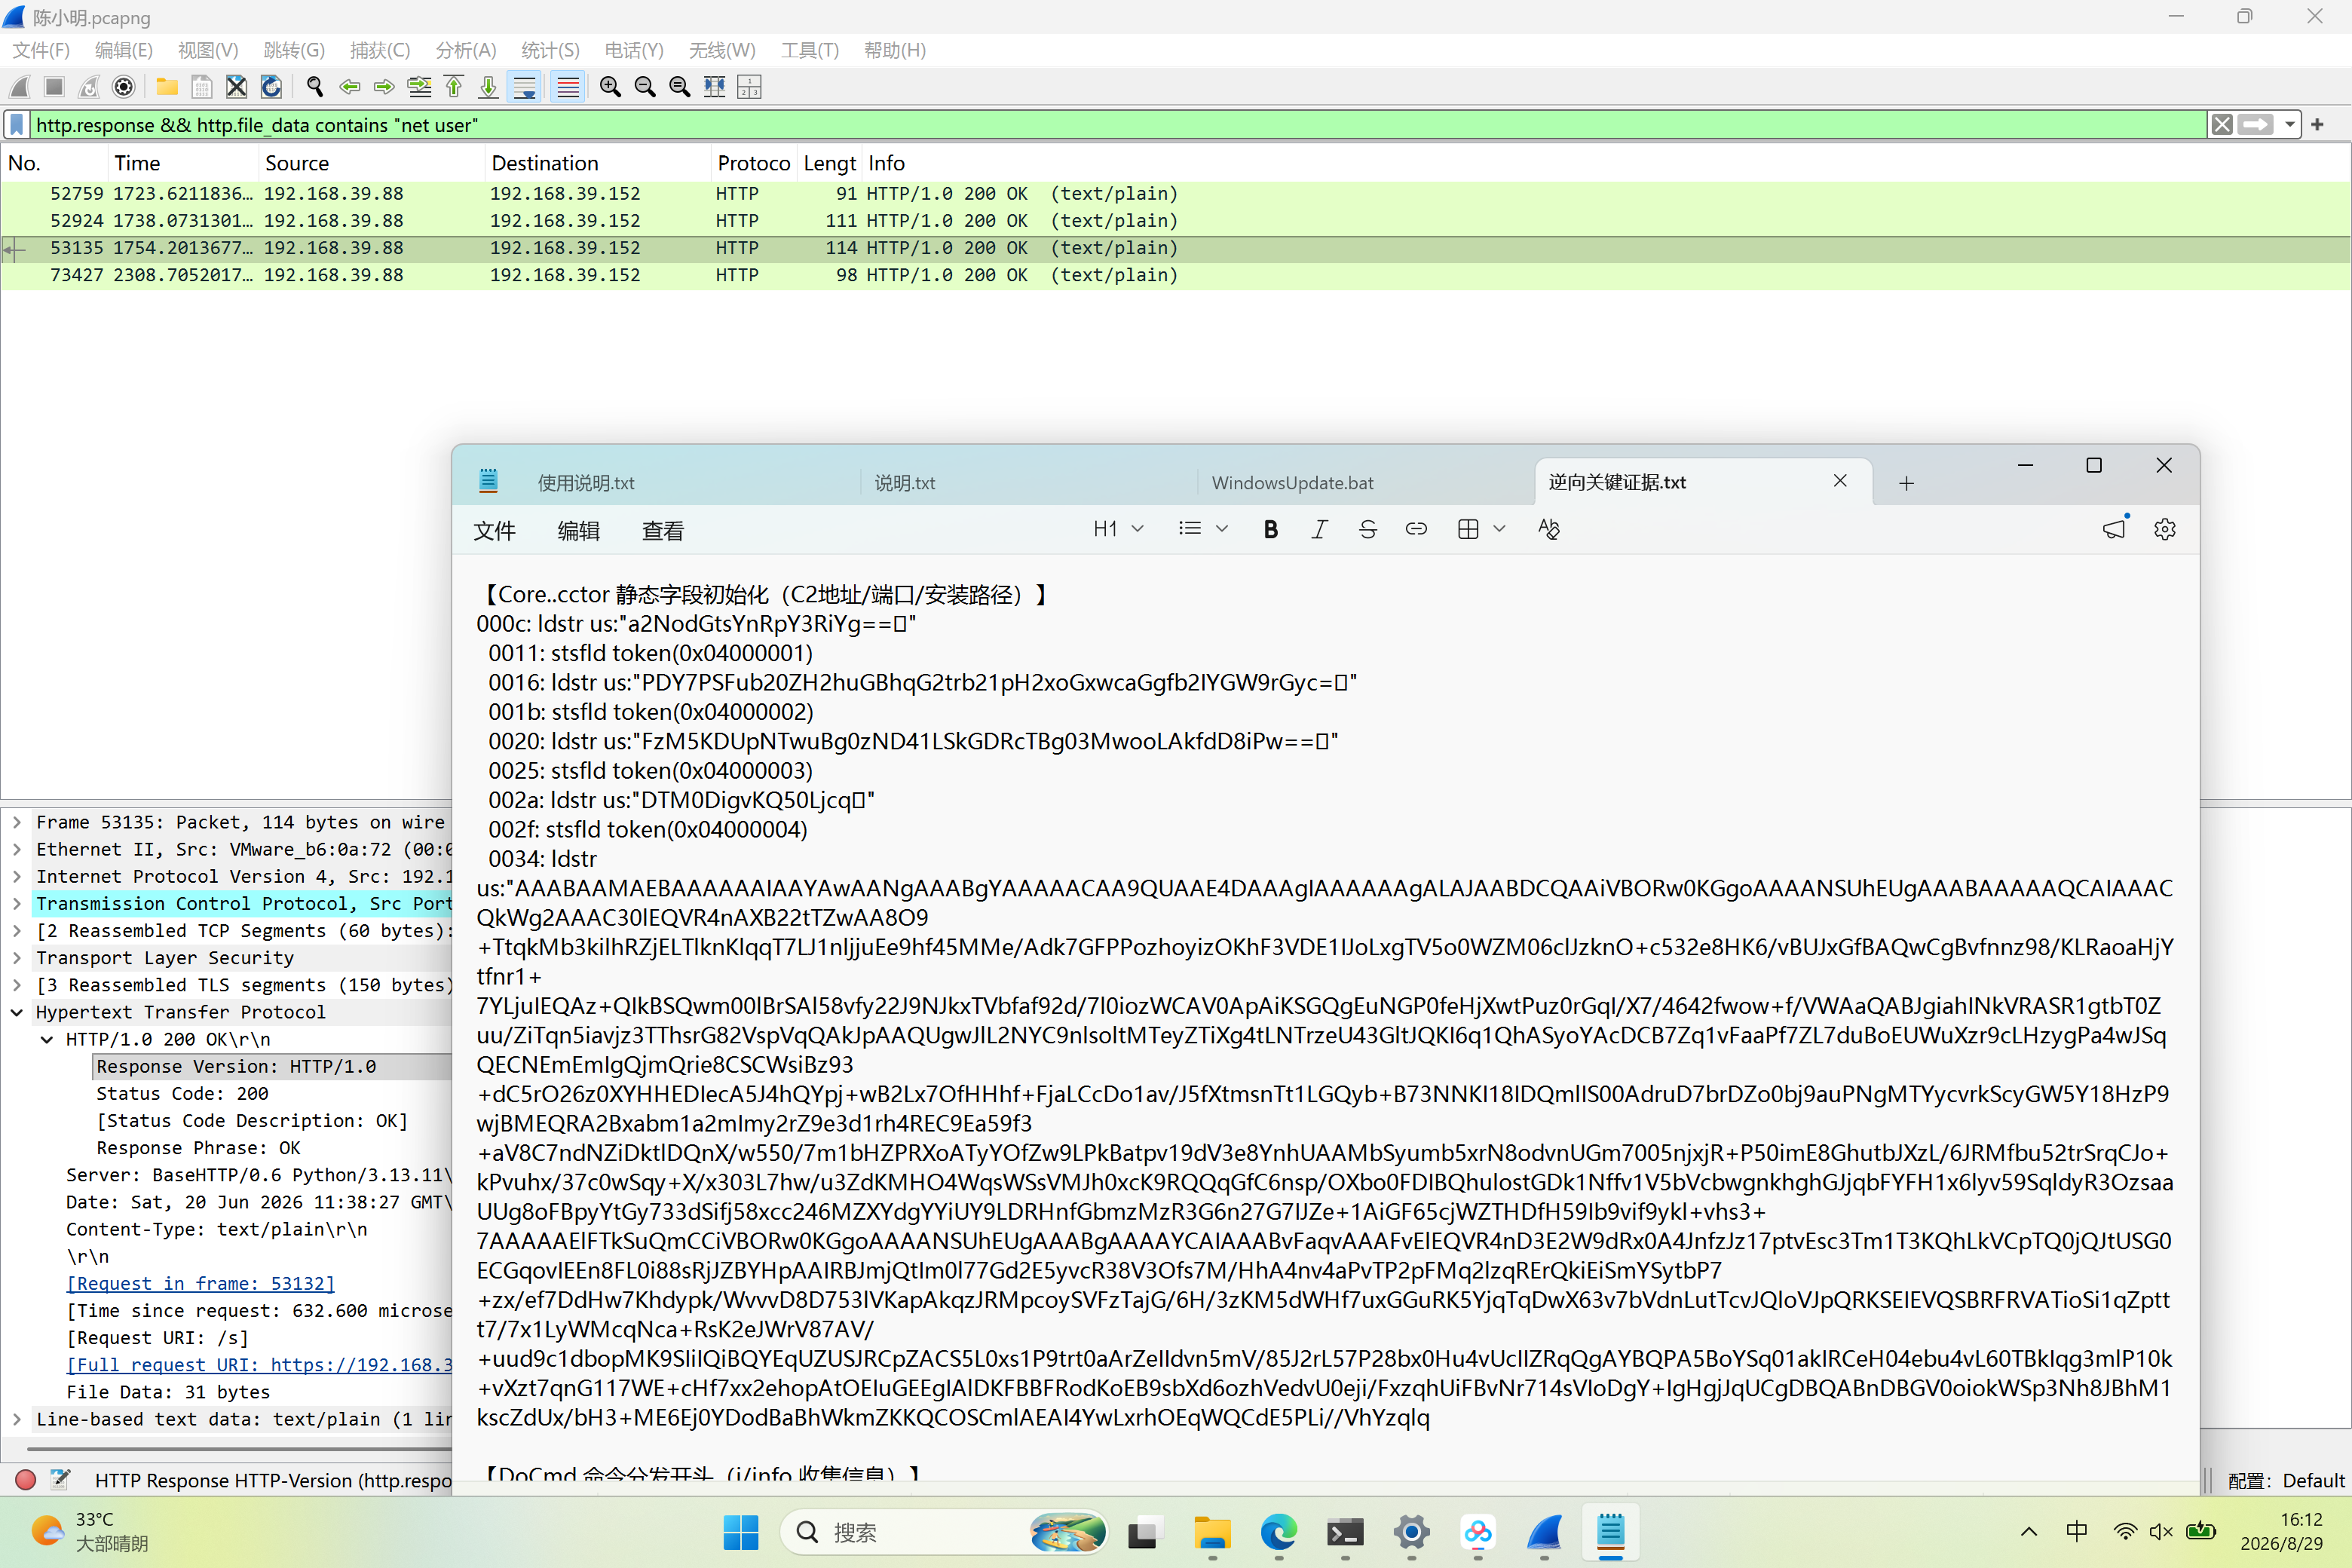Screen dimensions: 2352x1568
Task: Click the display filter text field
Action: tap(1118, 125)
